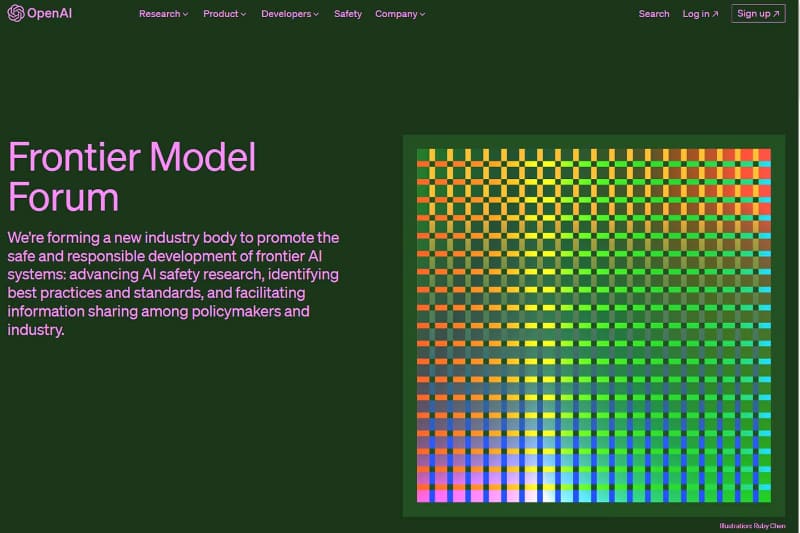This screenshot has height=533, width=800.
Task: Select the Frontier Model Forum heading
Action: click(132, 176)
